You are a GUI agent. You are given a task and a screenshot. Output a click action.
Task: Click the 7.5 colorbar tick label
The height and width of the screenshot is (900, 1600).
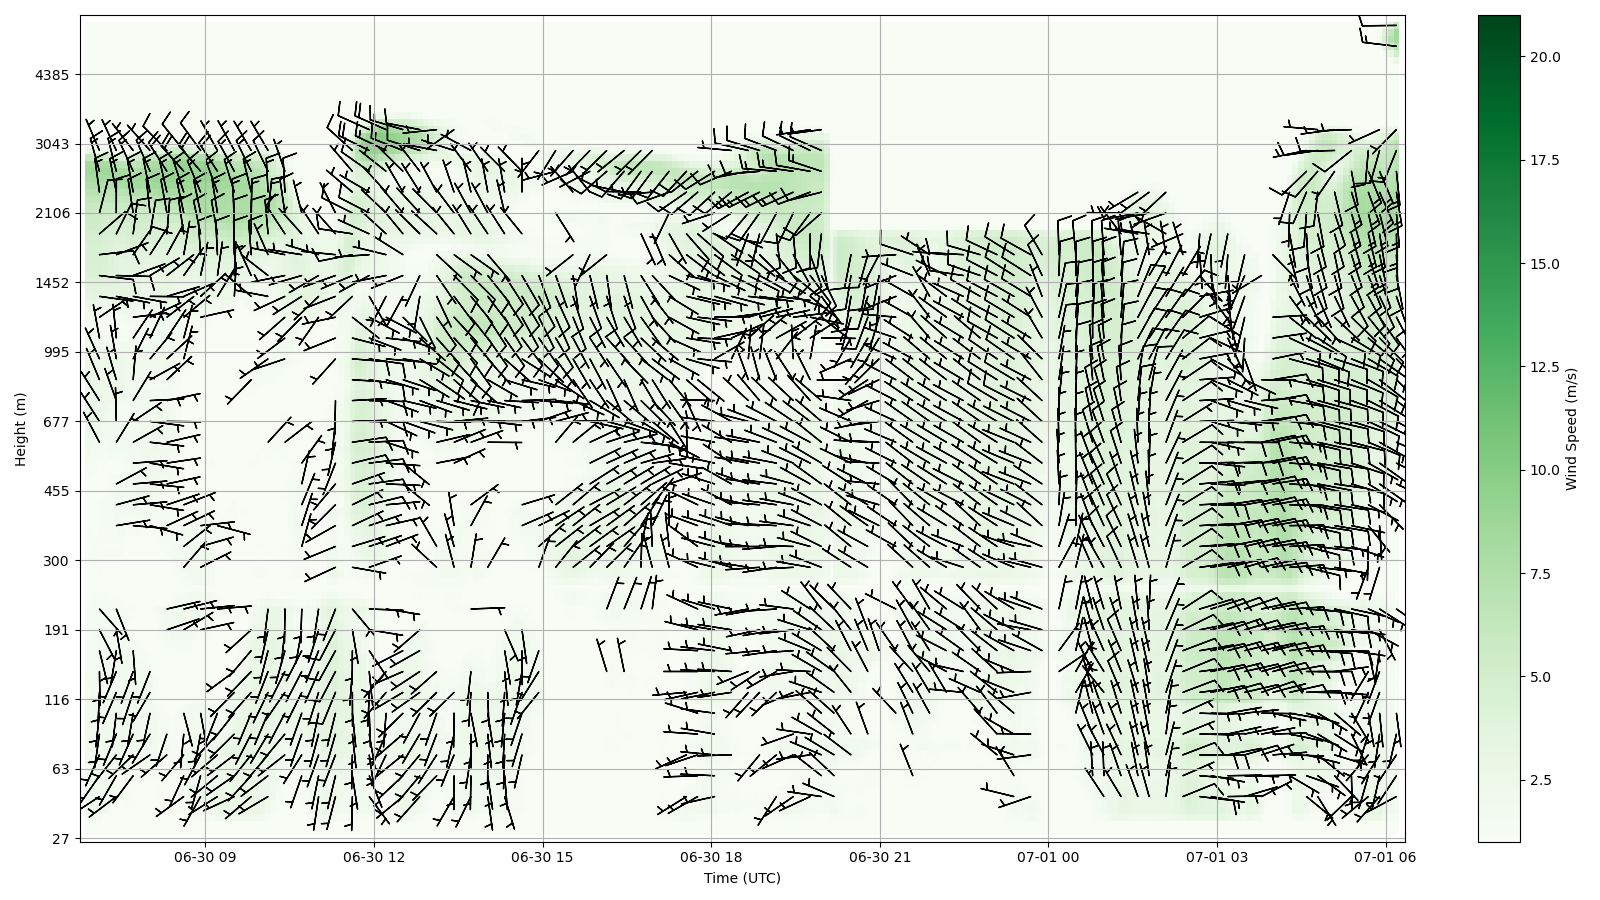coord(1540,574)
